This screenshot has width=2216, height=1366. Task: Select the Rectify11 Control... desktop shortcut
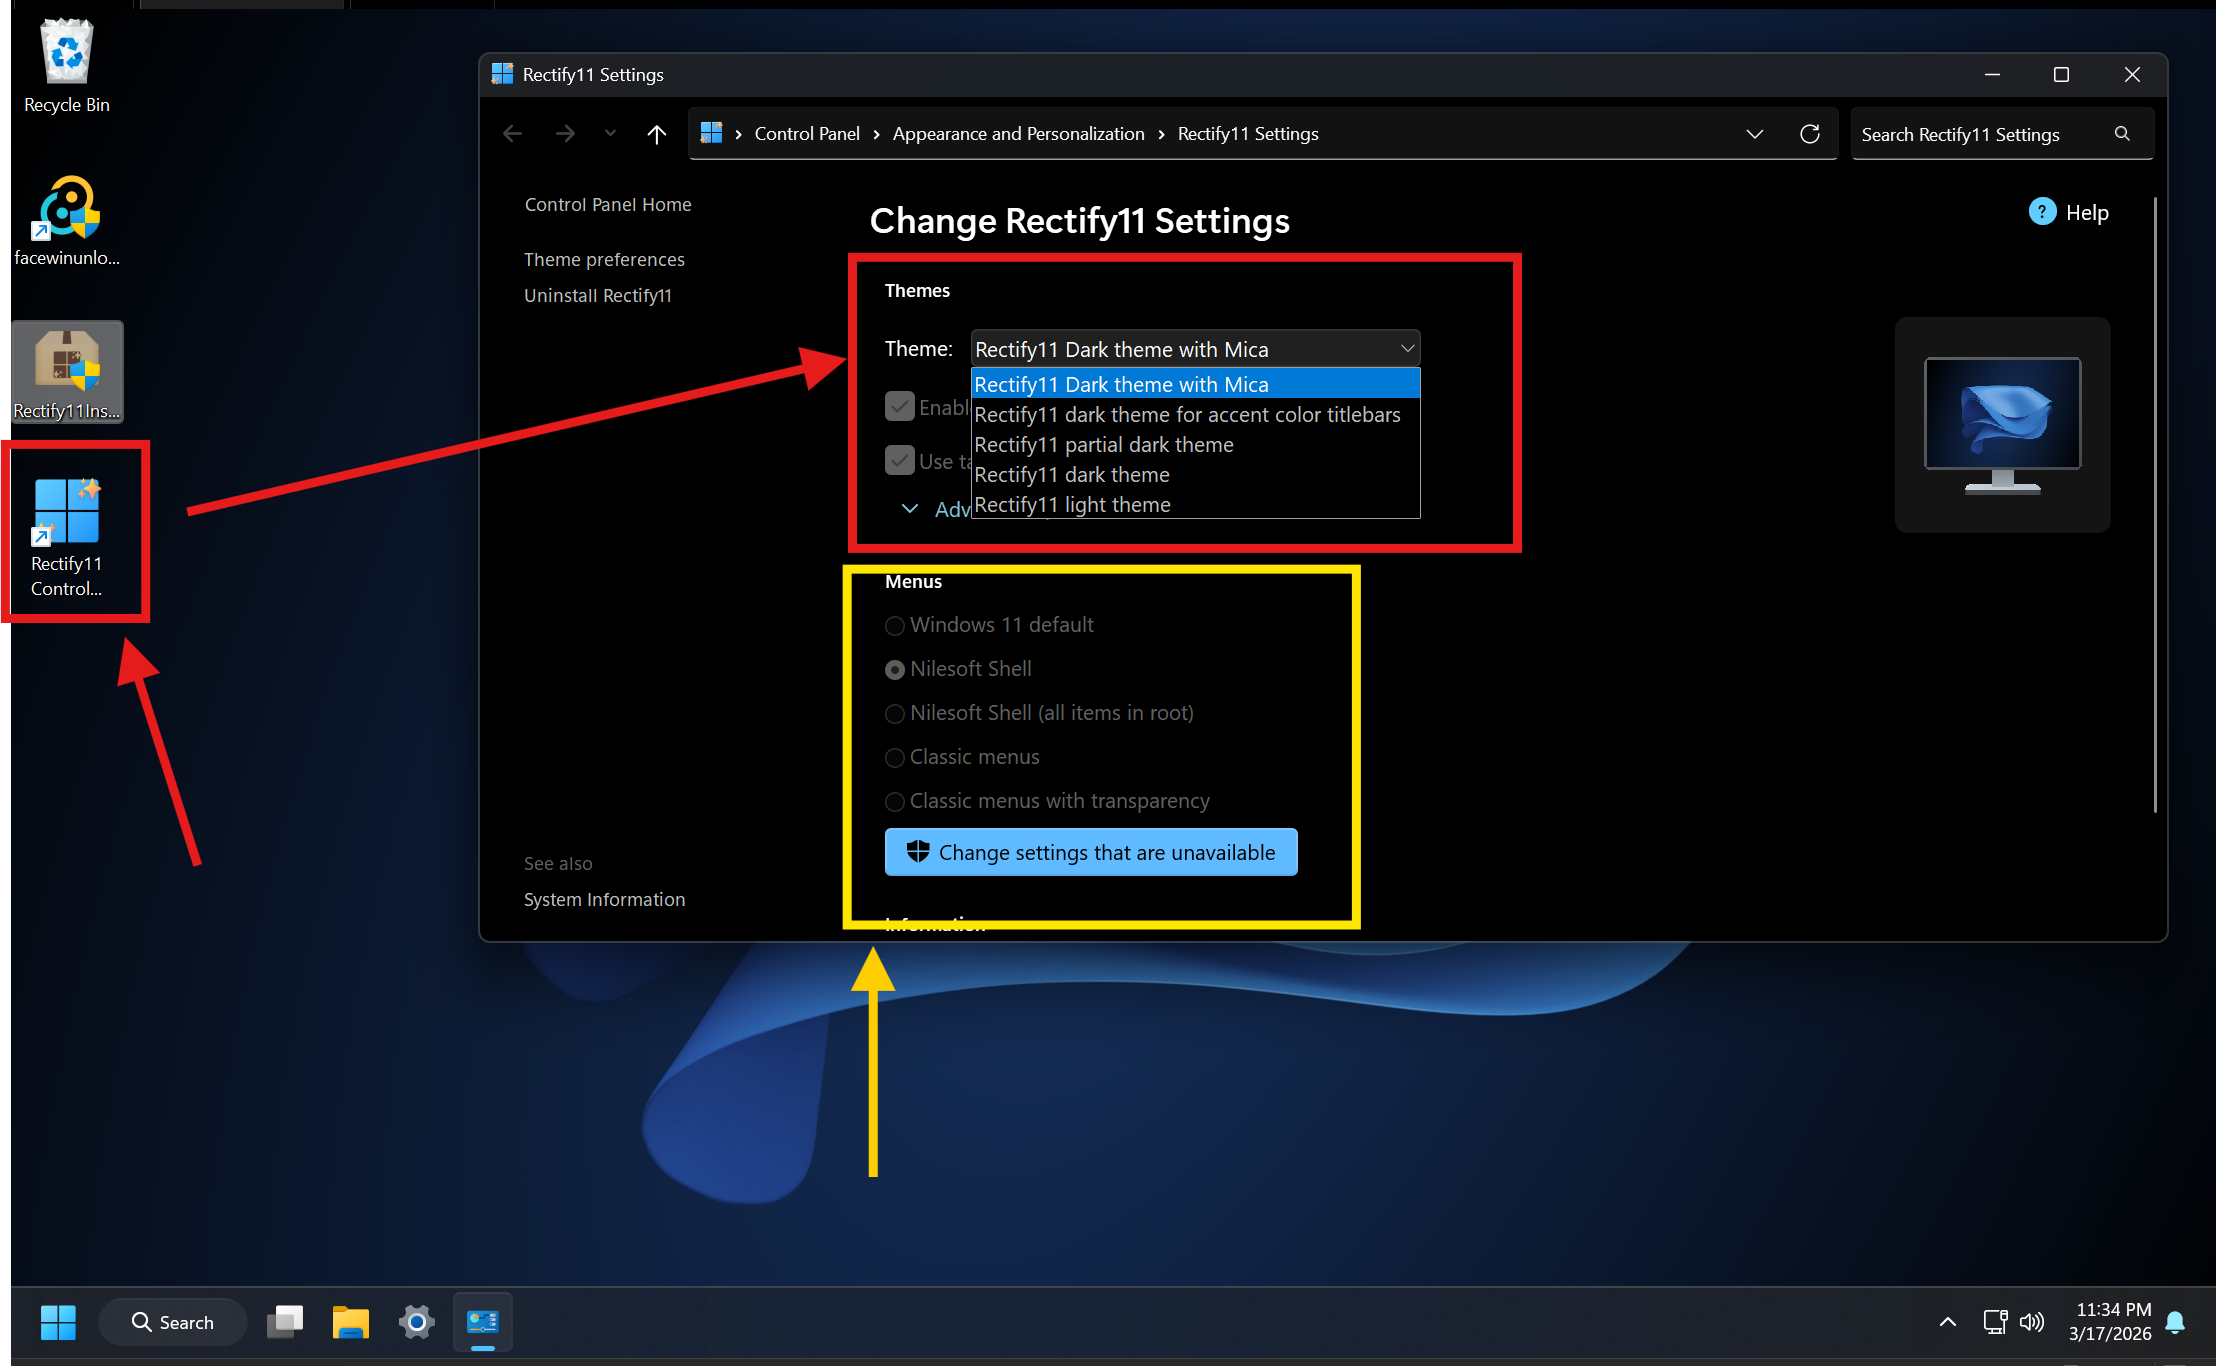67,537
